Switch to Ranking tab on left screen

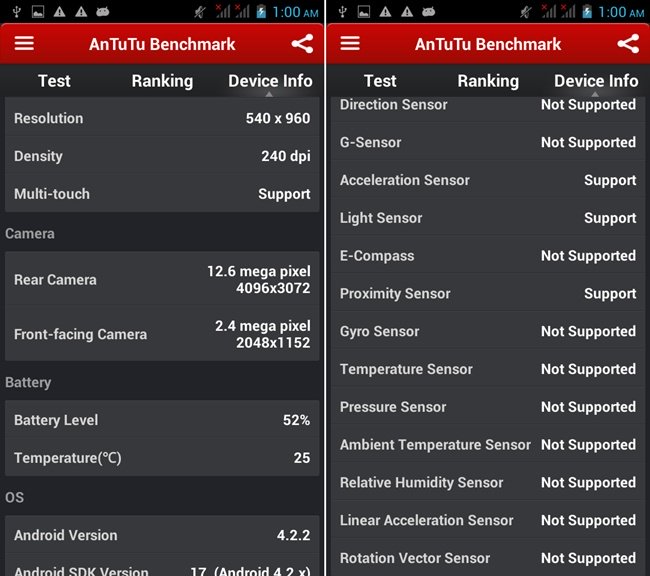coord(162,81)
